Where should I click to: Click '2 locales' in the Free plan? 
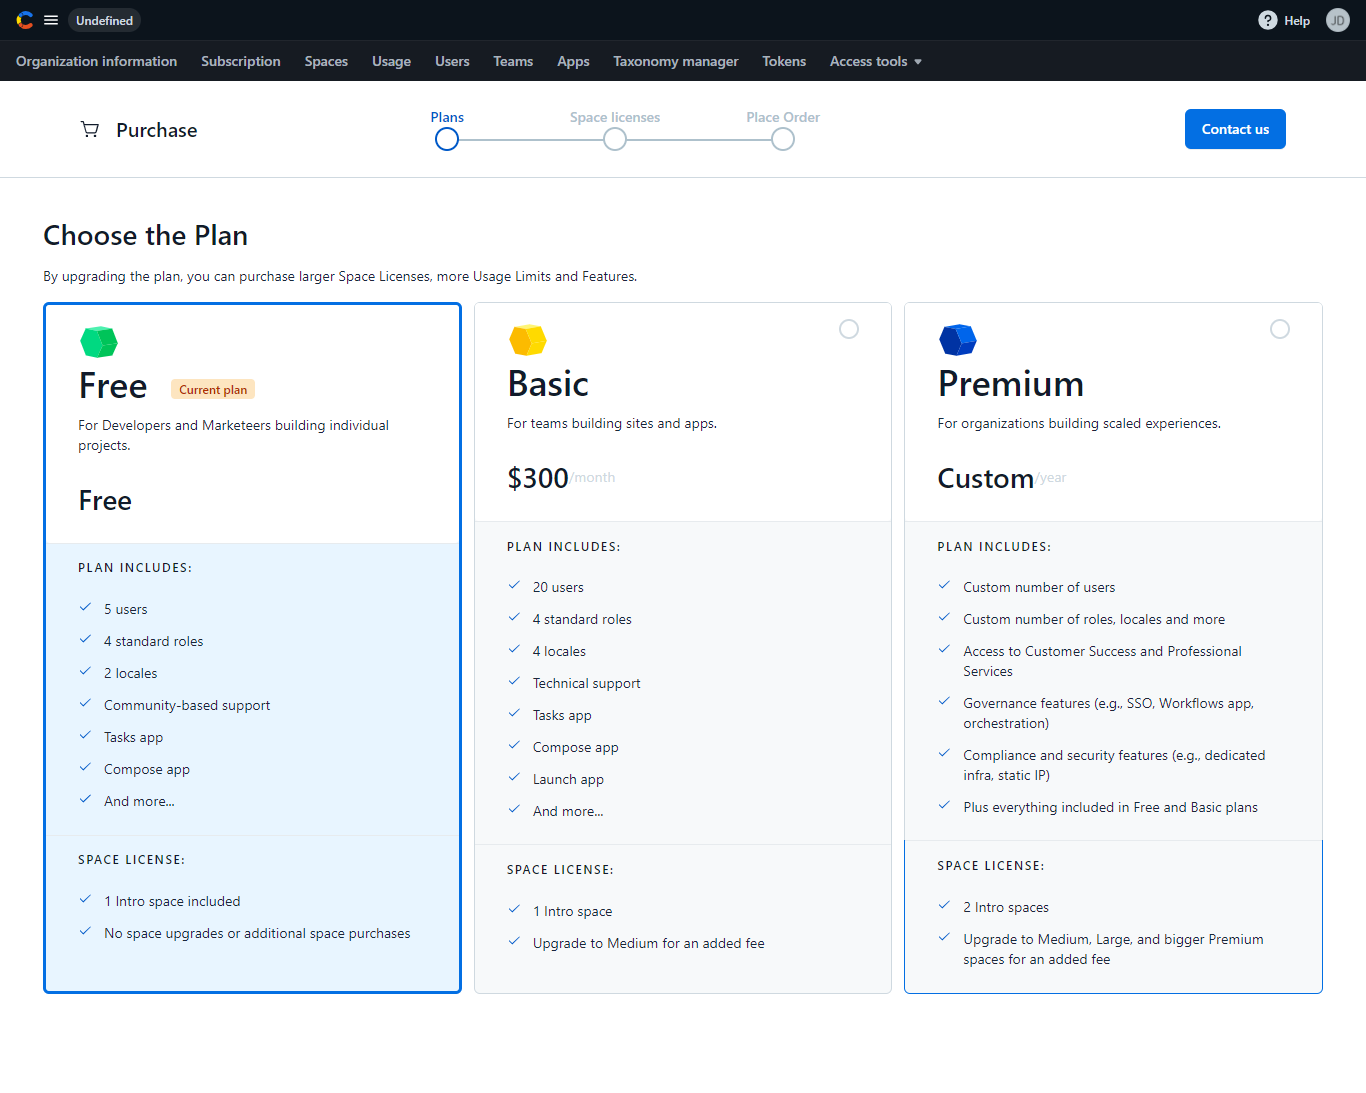(131, 673)
